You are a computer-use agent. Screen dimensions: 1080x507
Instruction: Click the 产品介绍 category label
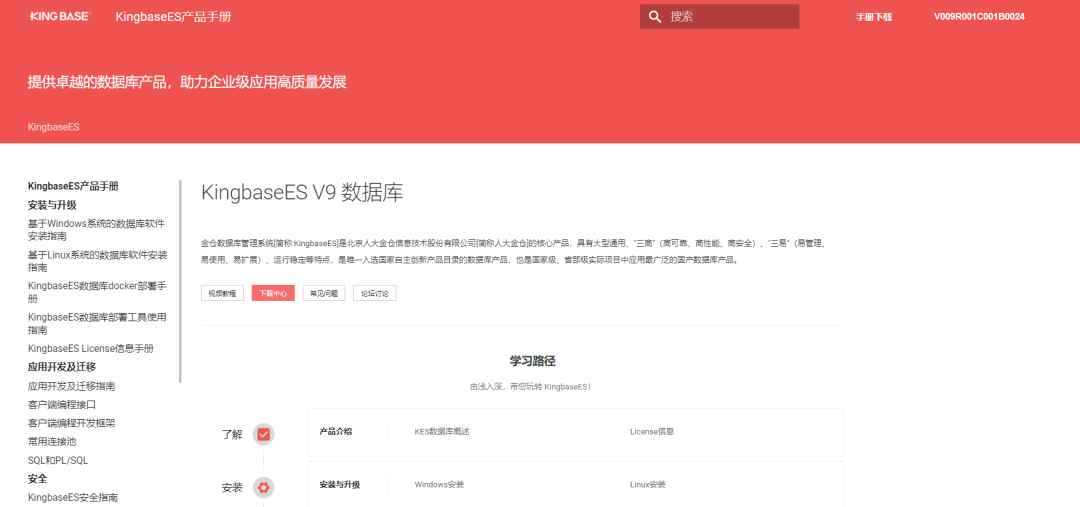[x=336, y=432]
